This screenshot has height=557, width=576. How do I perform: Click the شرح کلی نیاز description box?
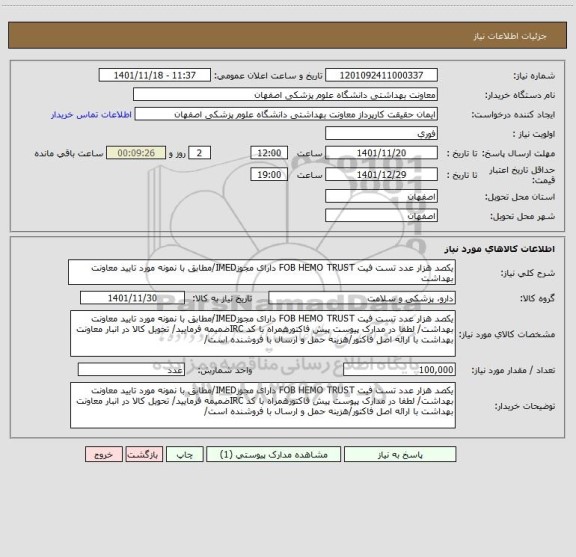tap(262, 272)
